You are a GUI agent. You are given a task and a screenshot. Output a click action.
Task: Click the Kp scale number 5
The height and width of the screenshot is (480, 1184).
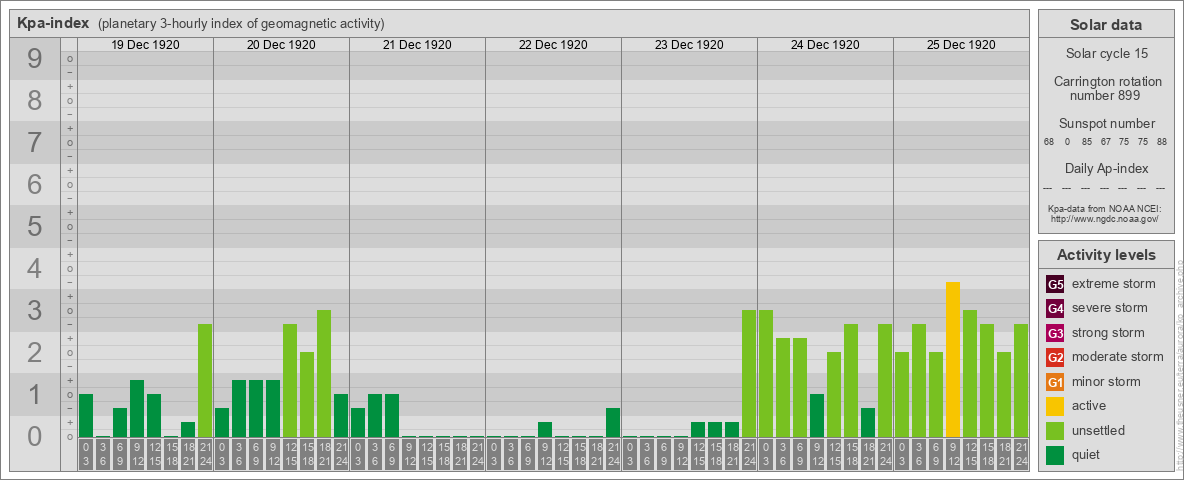point(34,226)
